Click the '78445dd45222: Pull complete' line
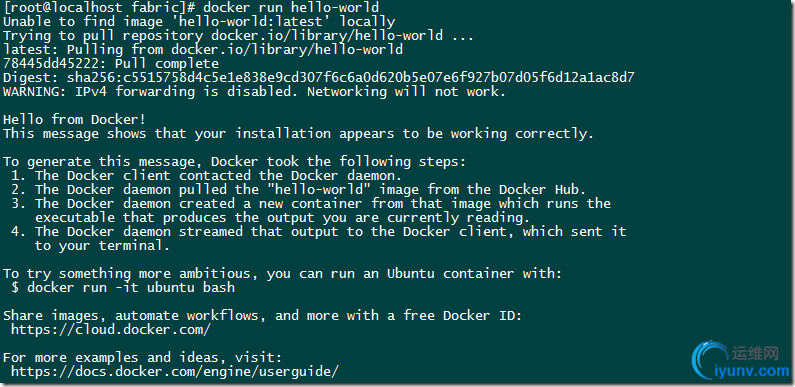 pyautogui.click(x=111, y=64)
